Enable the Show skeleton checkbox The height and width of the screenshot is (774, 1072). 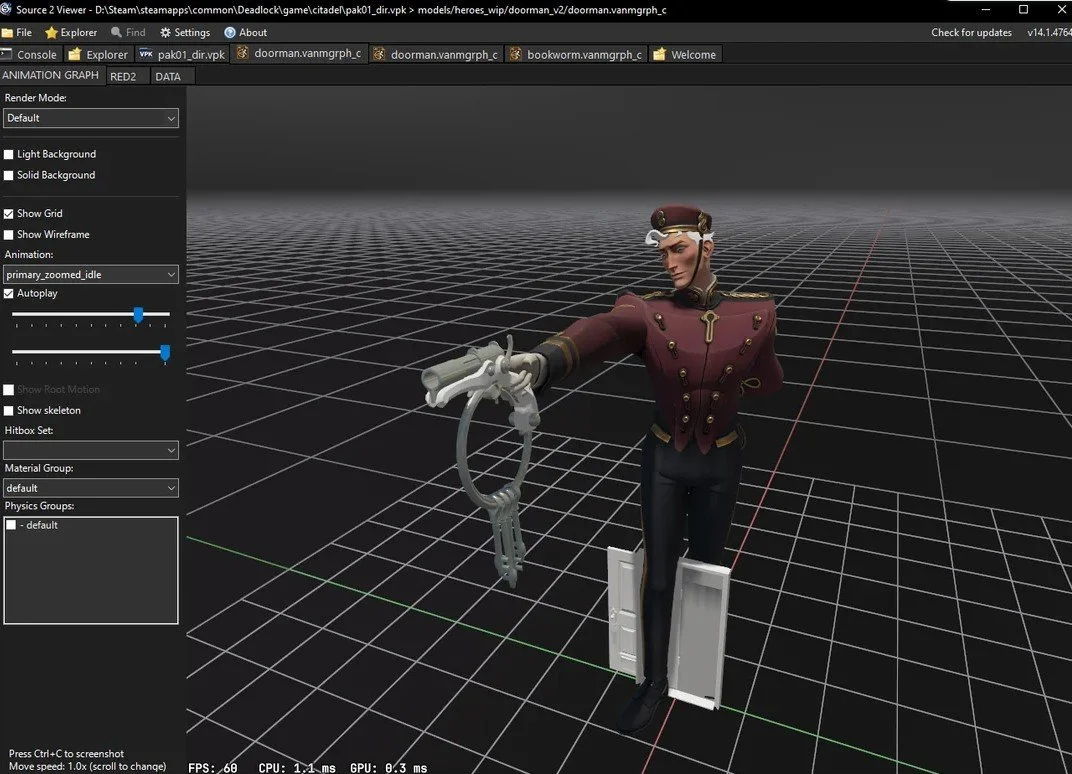click(x=9, y=411)
